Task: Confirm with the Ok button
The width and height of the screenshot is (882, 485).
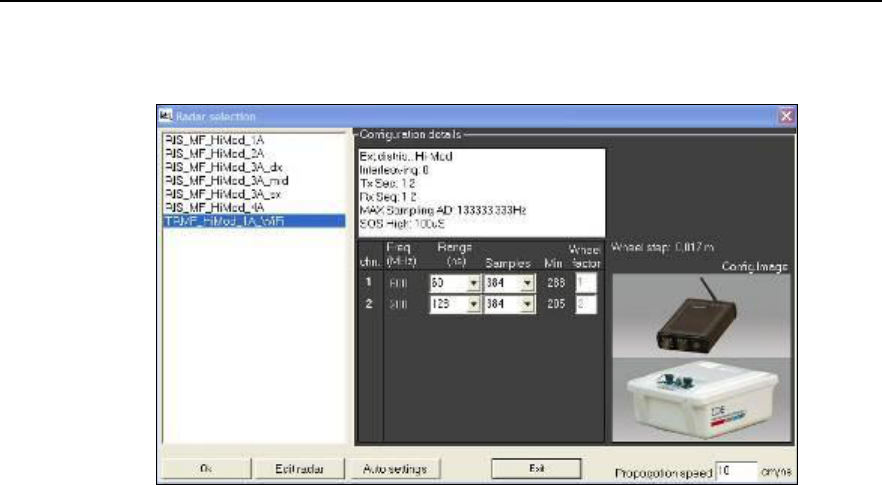Action: [x=206, y=469]
